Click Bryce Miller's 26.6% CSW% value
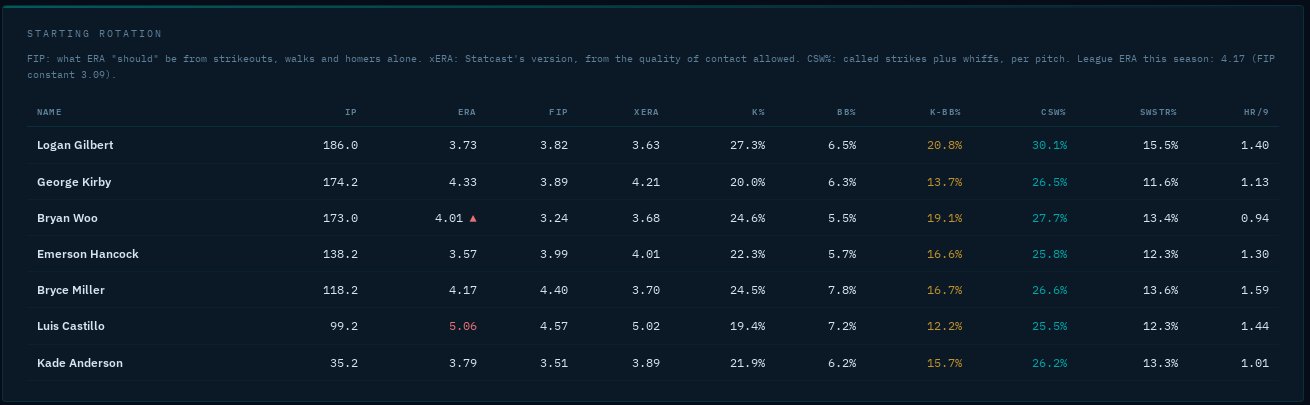1310x405 pixels. 1050,290
